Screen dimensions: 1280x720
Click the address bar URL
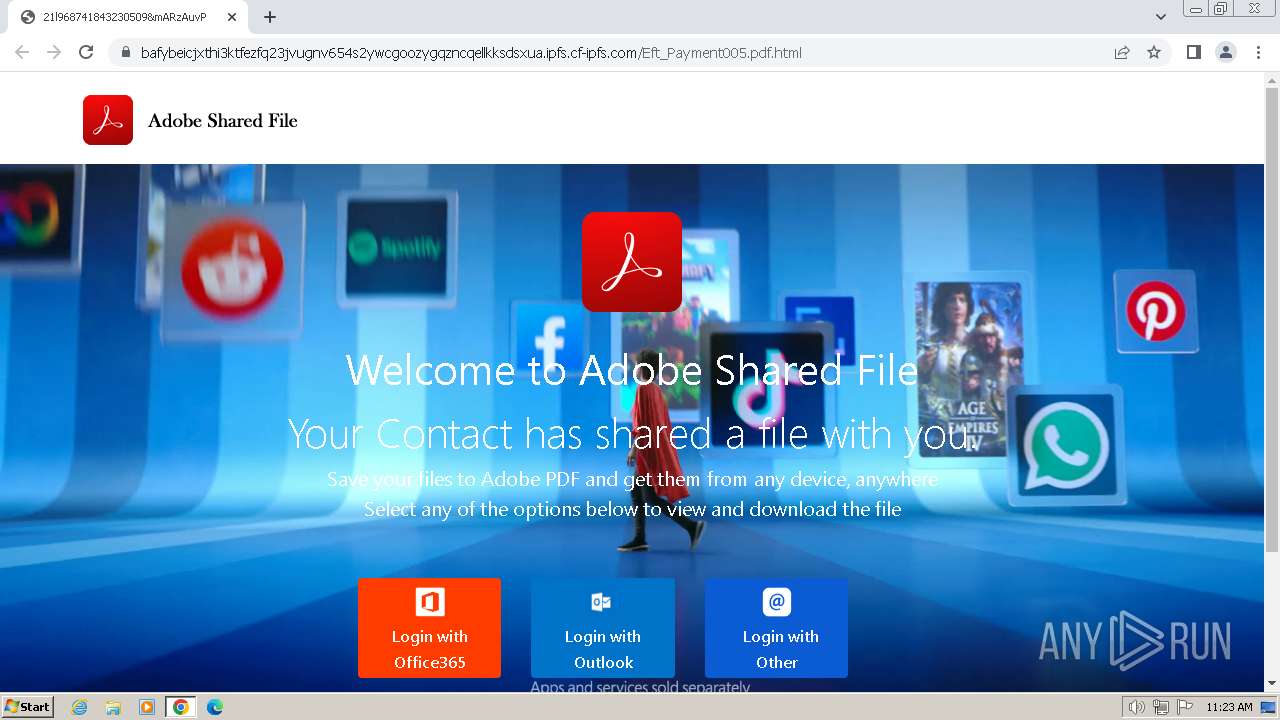471,53
